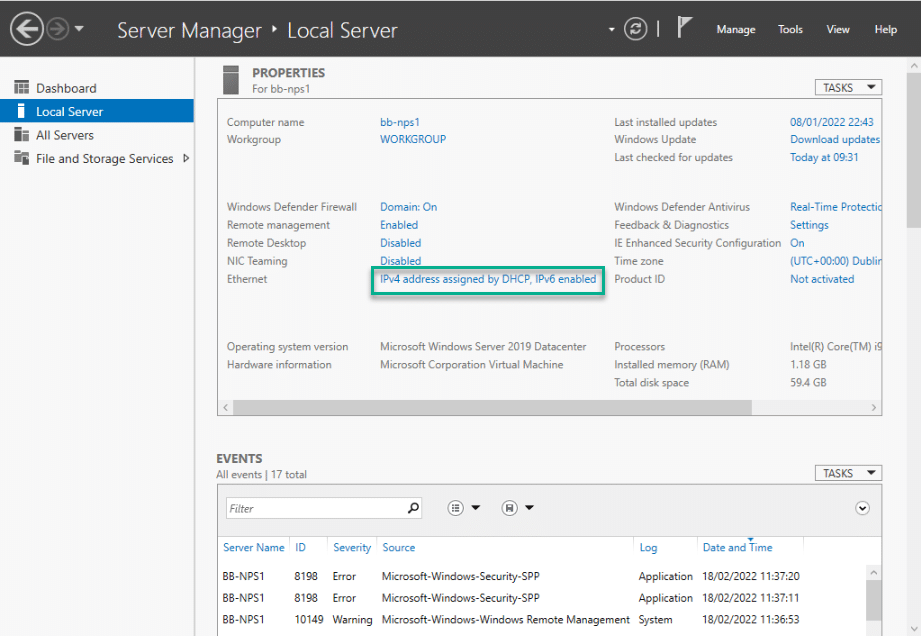Click the back navigation arrow

click(x=27, y=29)
